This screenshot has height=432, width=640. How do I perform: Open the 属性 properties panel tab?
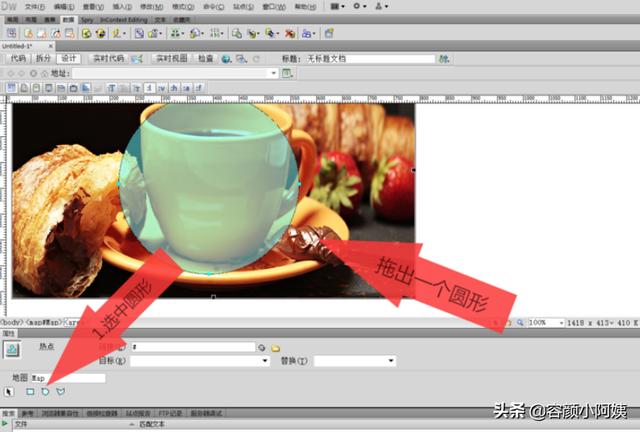pyautogui.click(x=8, y=334)
